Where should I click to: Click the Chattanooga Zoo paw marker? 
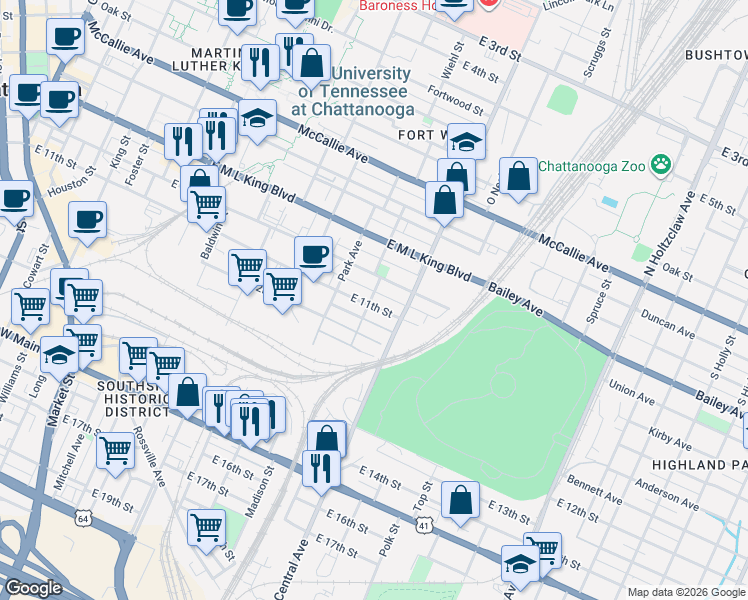pos(661,165)
